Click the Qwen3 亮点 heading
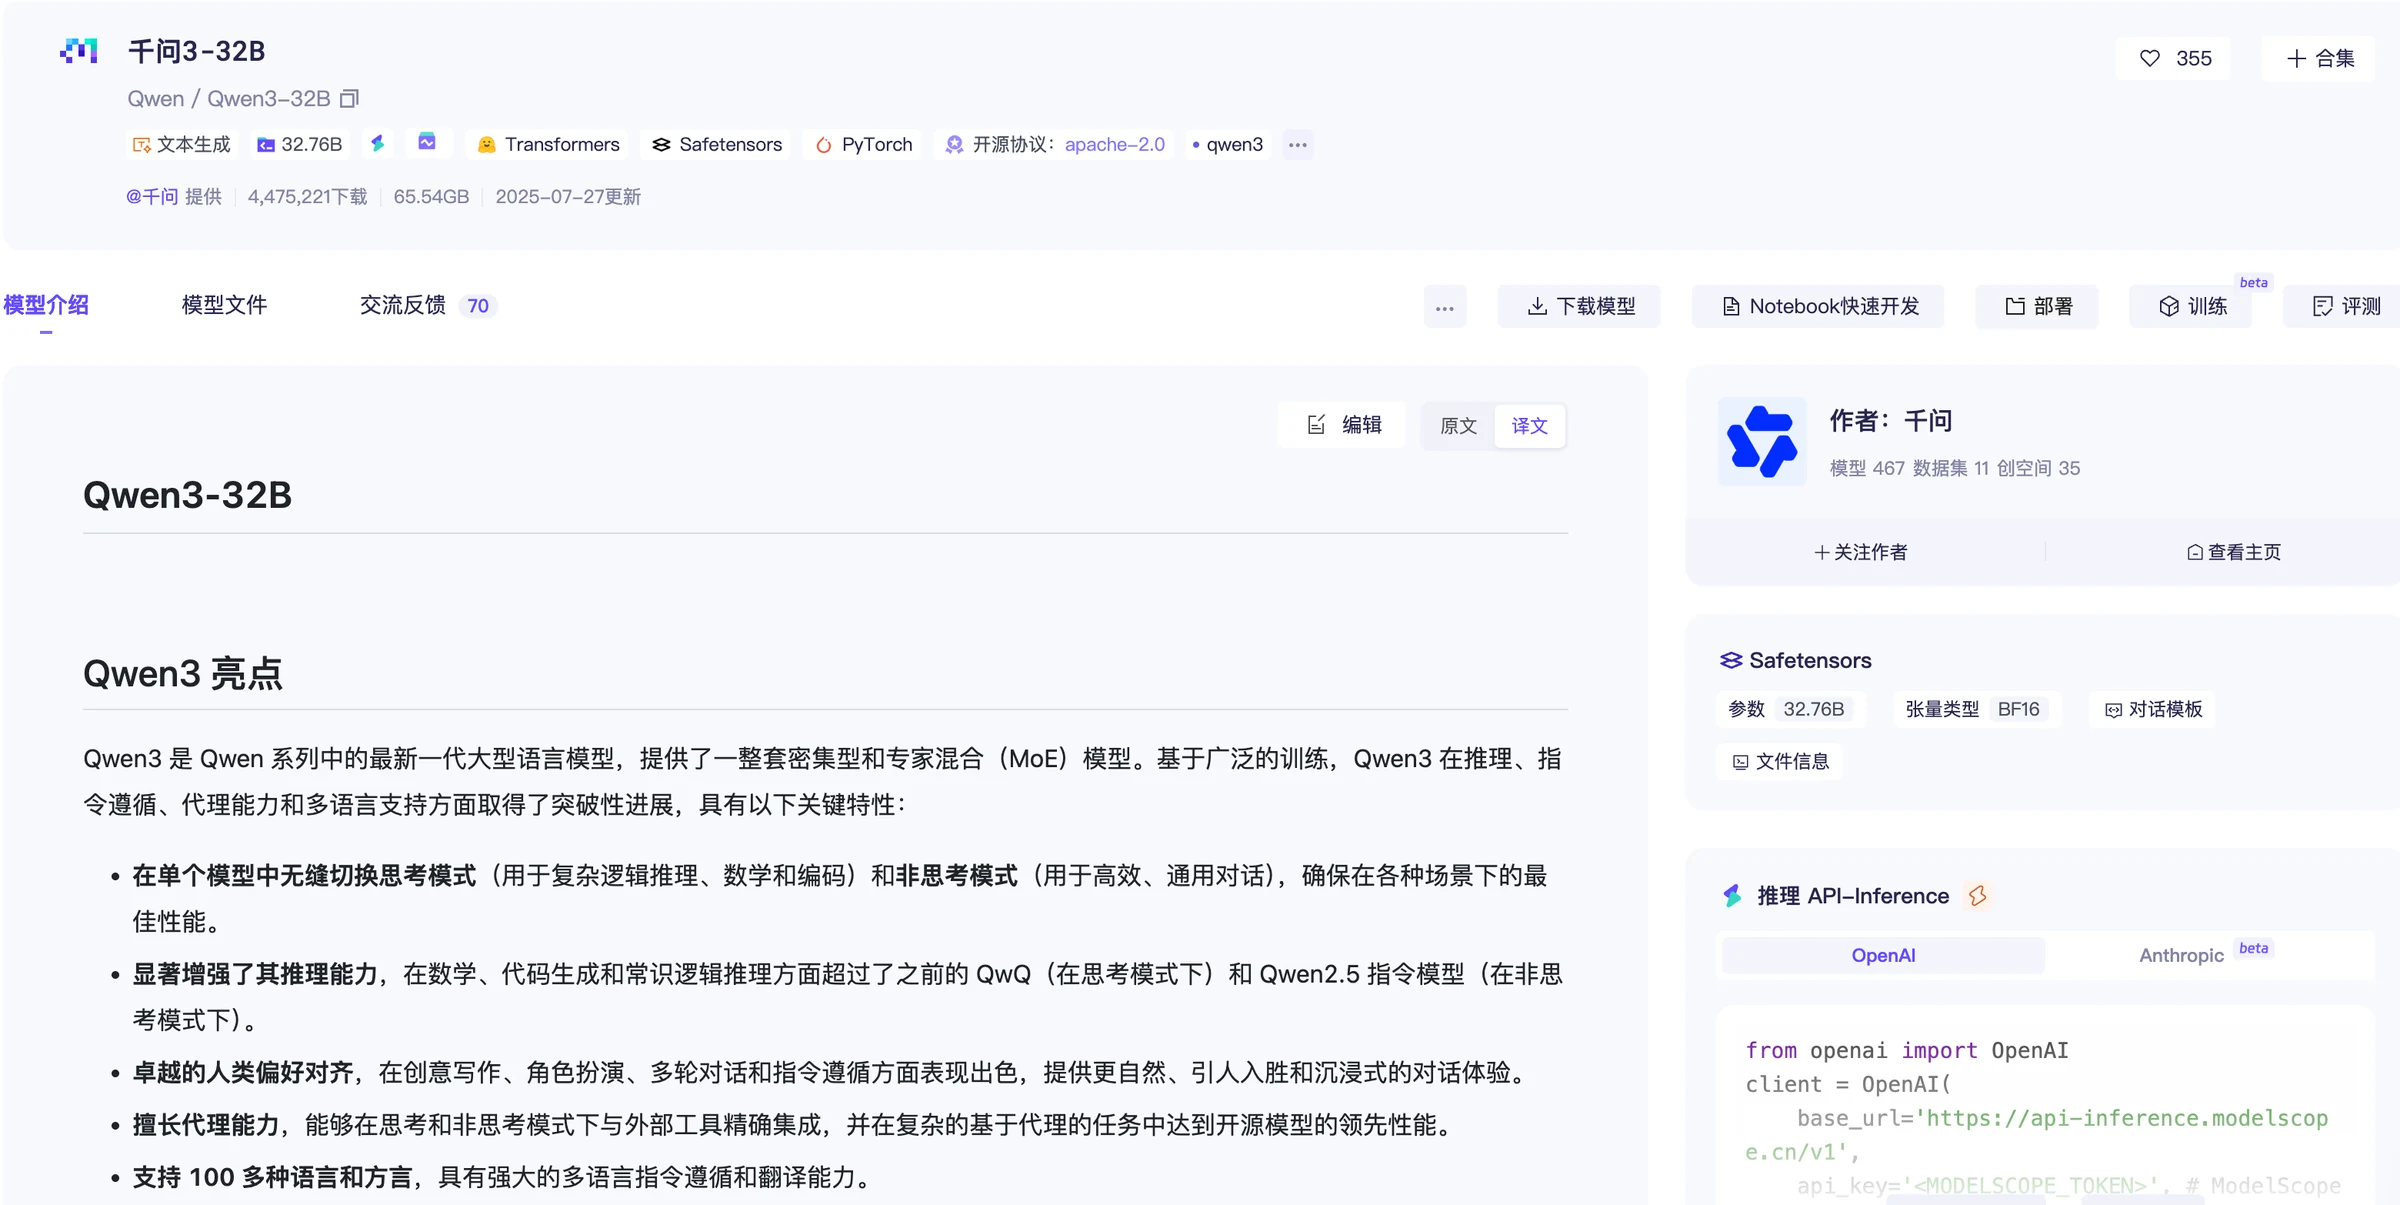The image size is (2400, 1205). [183, 673]
